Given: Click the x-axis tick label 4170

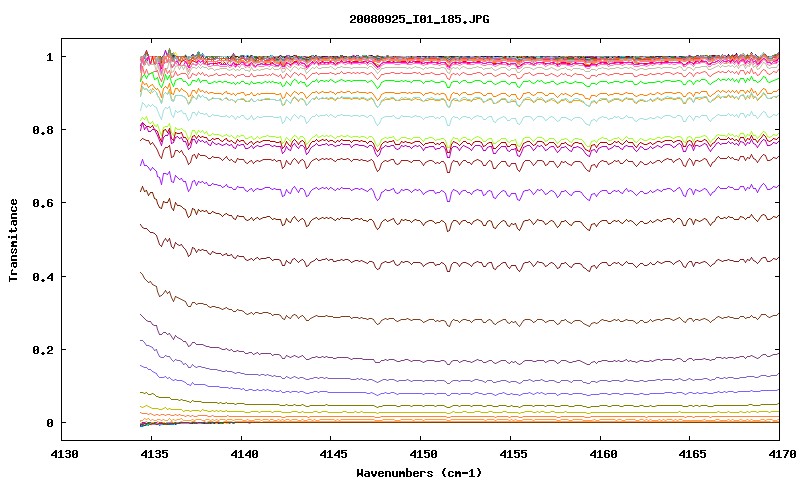Looking at the screenshot, I should tap(782, 453).
